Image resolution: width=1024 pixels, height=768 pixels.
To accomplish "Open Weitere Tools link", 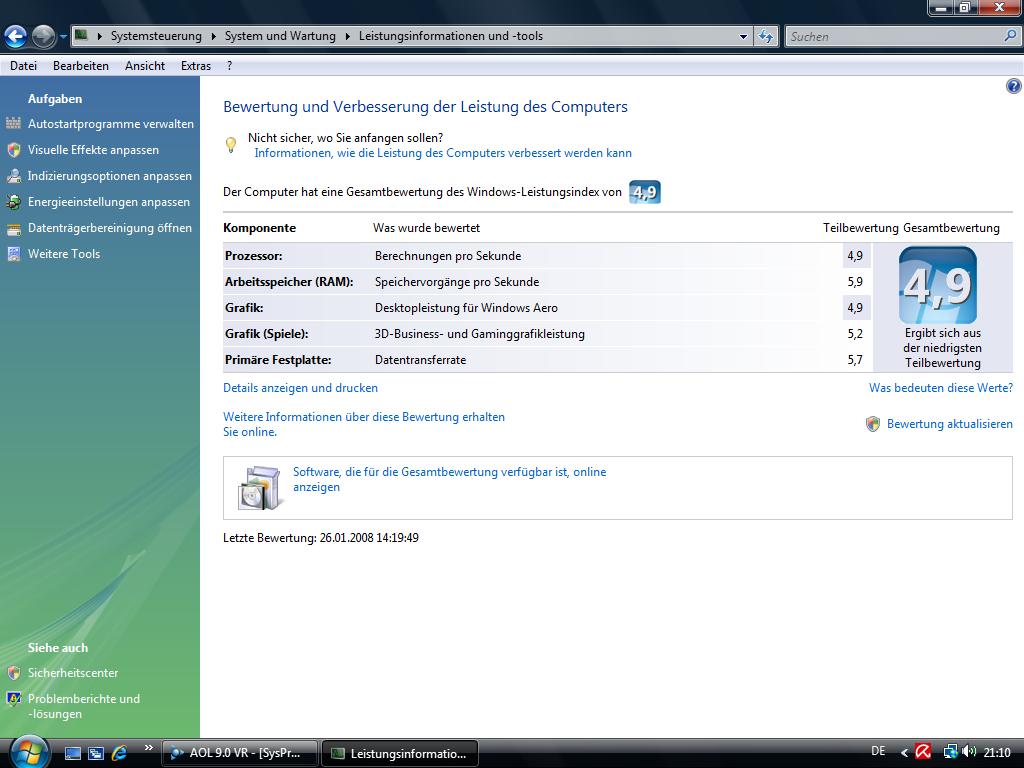I will 64,254.
